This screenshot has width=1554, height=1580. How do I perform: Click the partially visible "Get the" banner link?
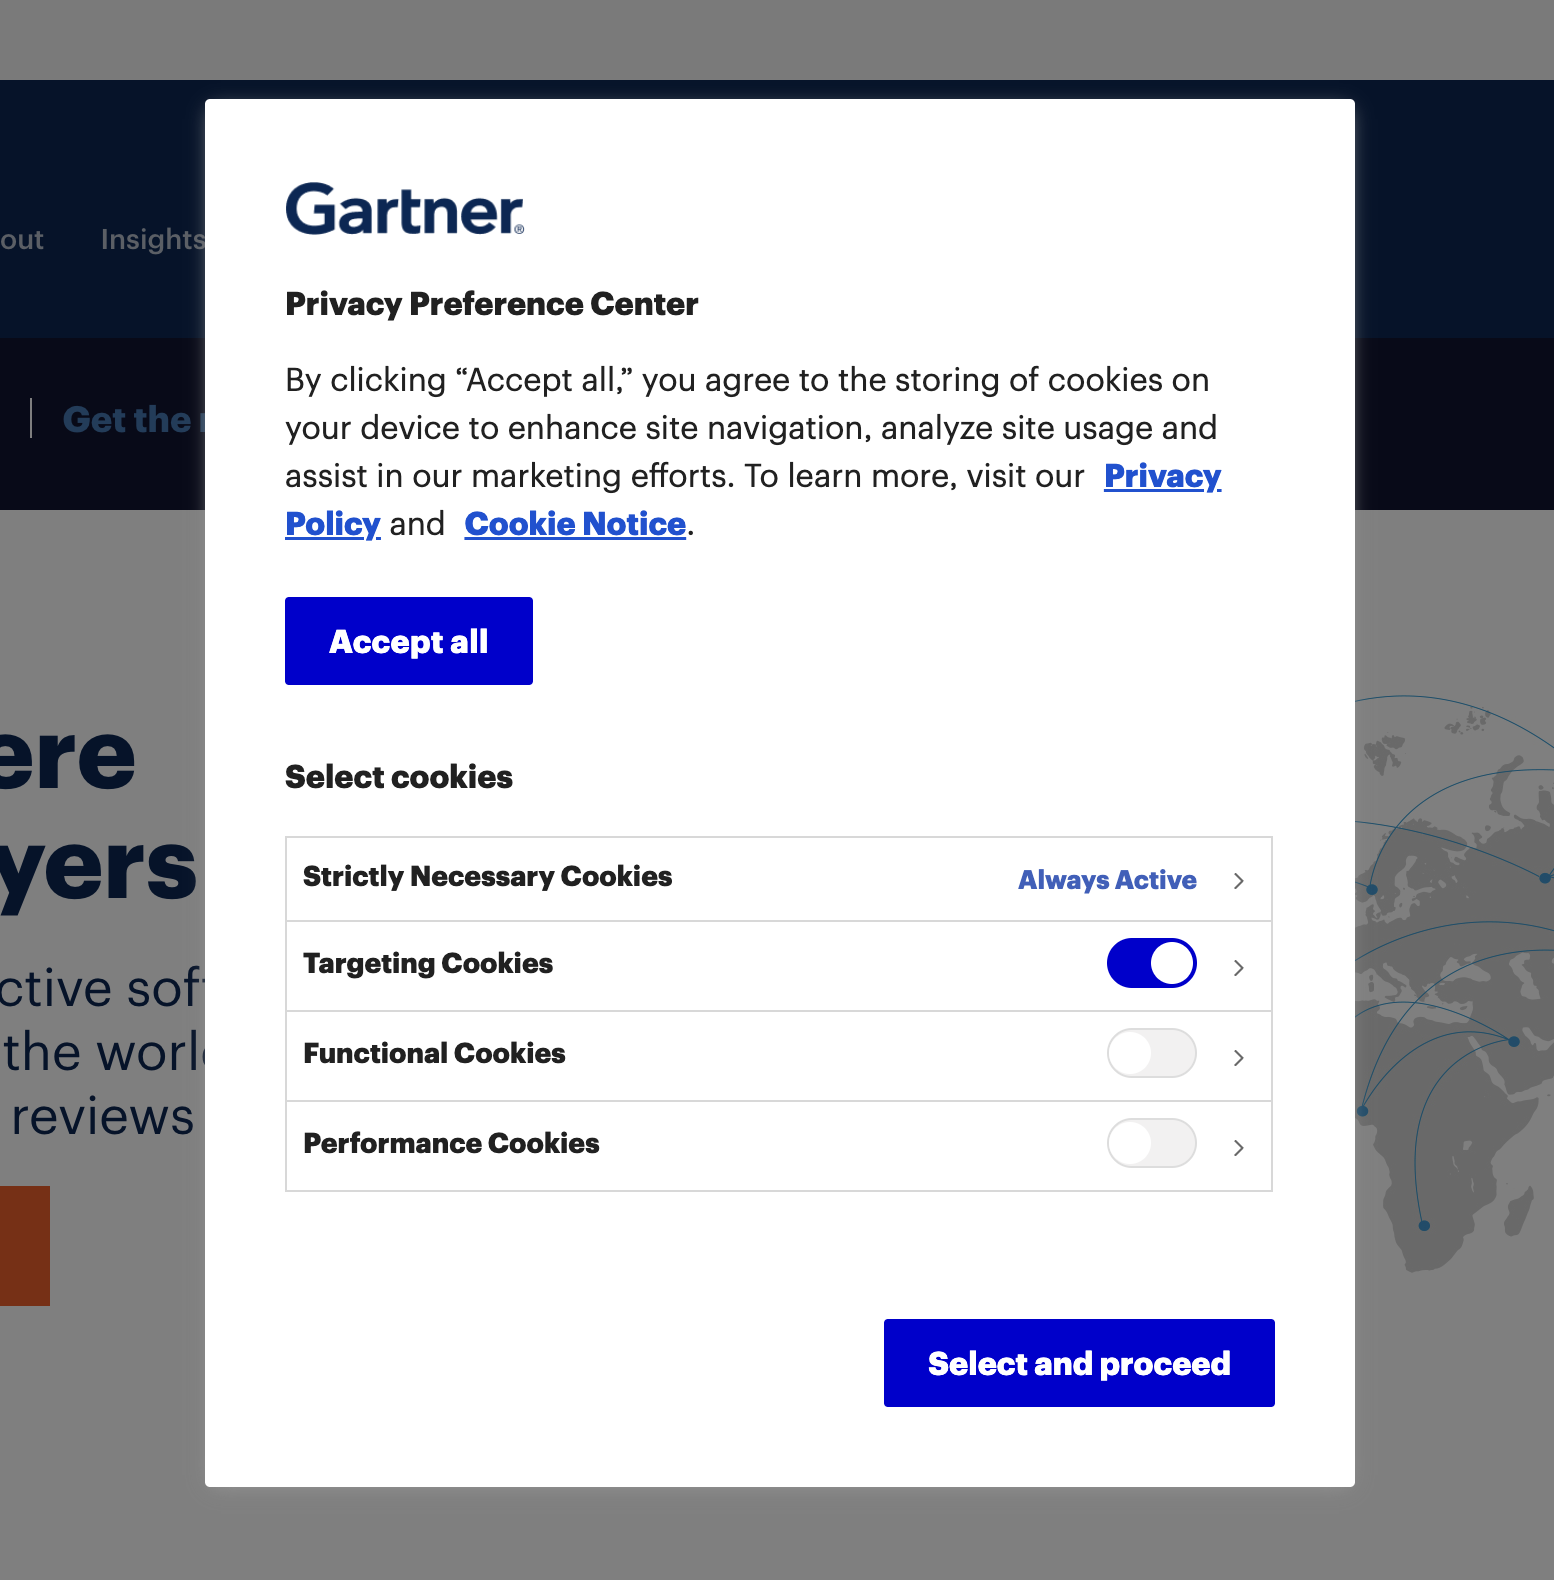tap(130, 420)
